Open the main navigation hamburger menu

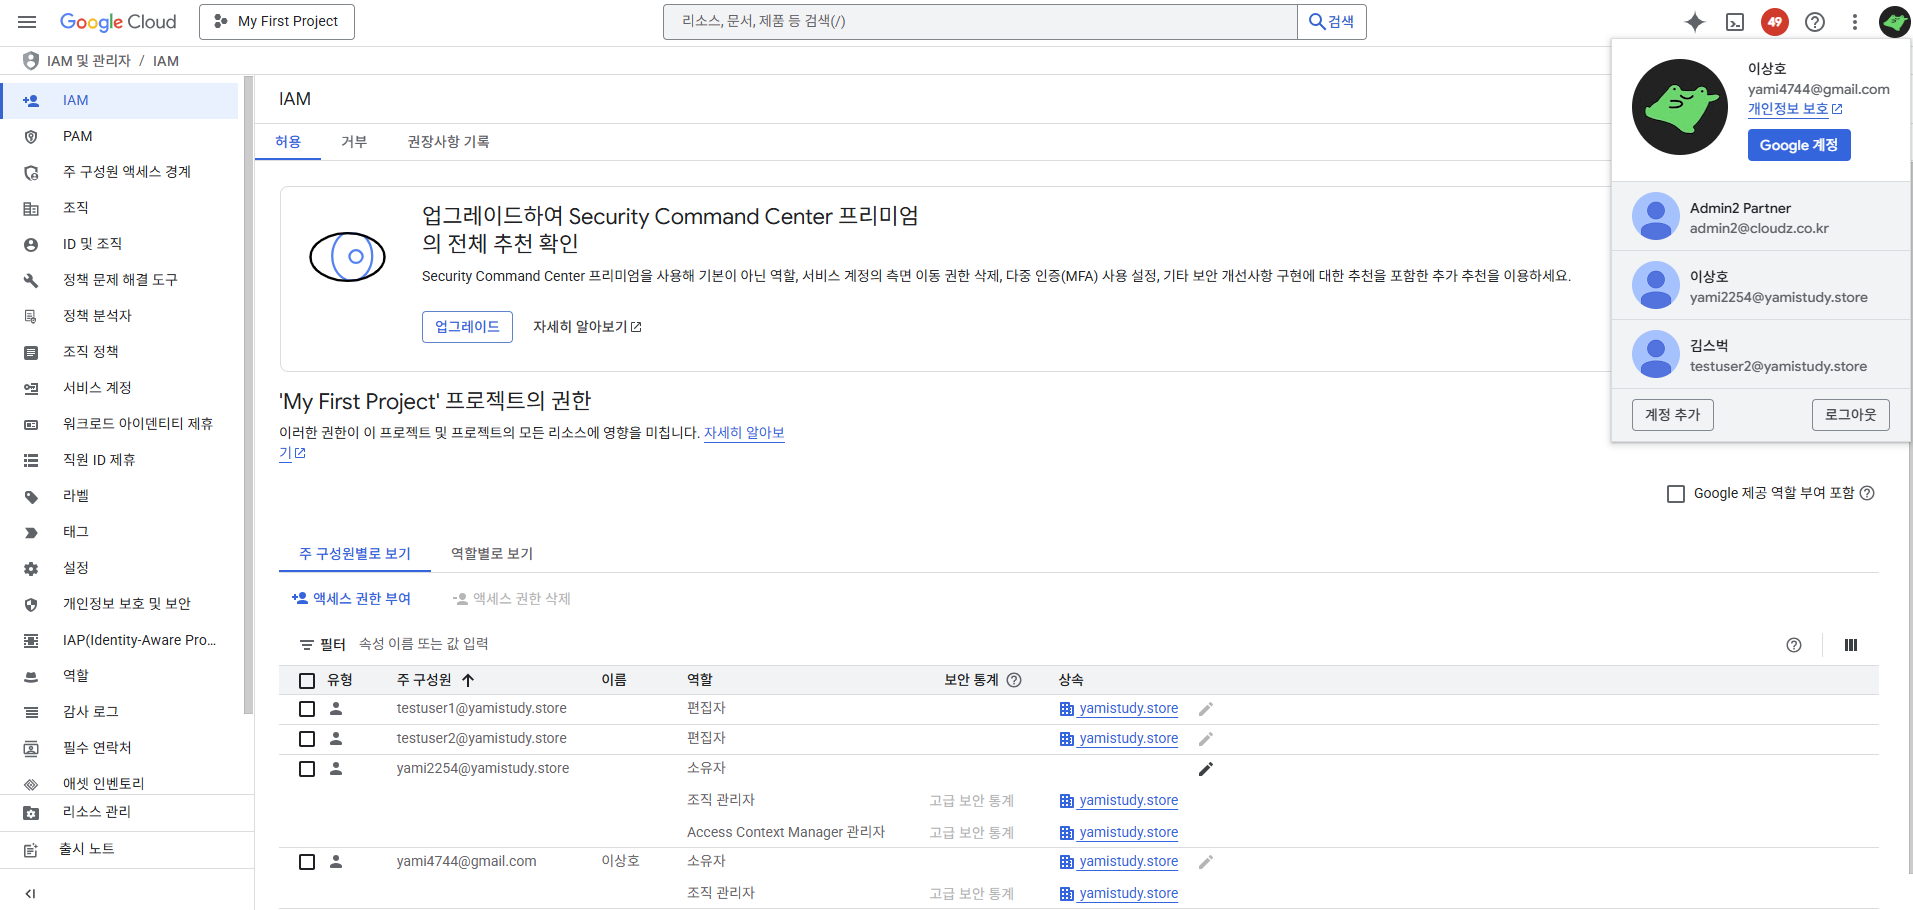[x=27, y=22]
